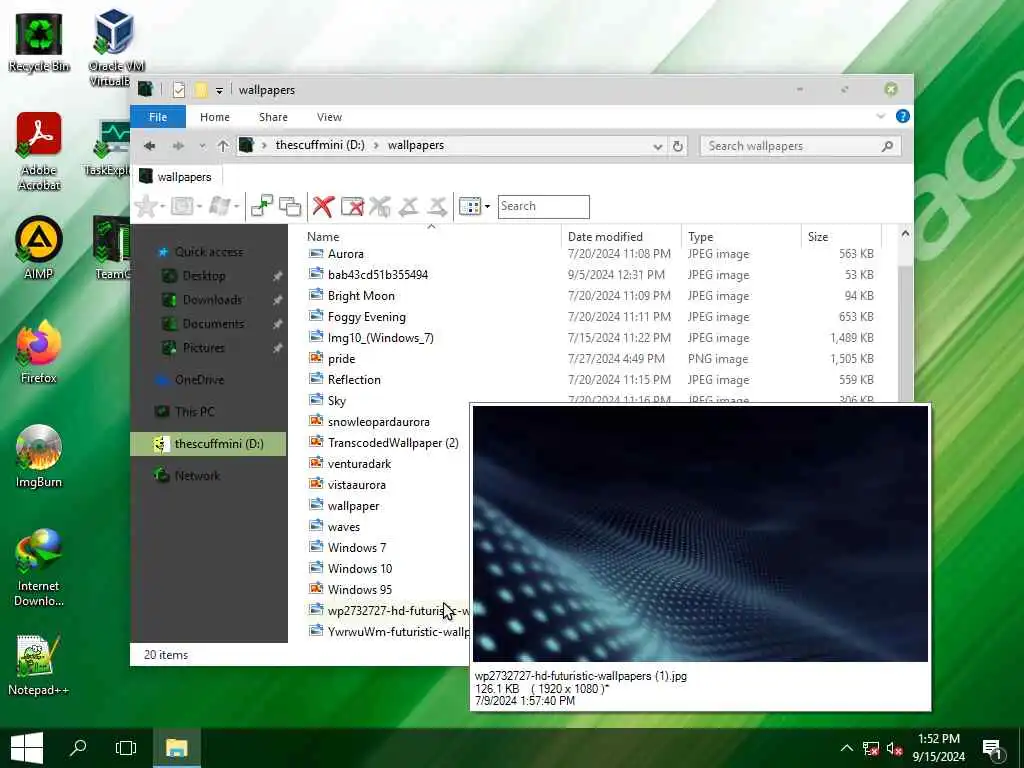
Task: Open the File menu tab
Action: (158, 117)
